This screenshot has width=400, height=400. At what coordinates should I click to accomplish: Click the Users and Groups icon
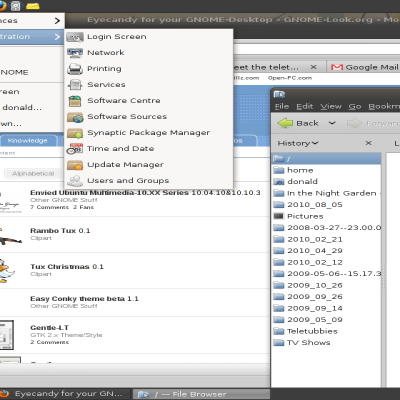click(75, 181)
